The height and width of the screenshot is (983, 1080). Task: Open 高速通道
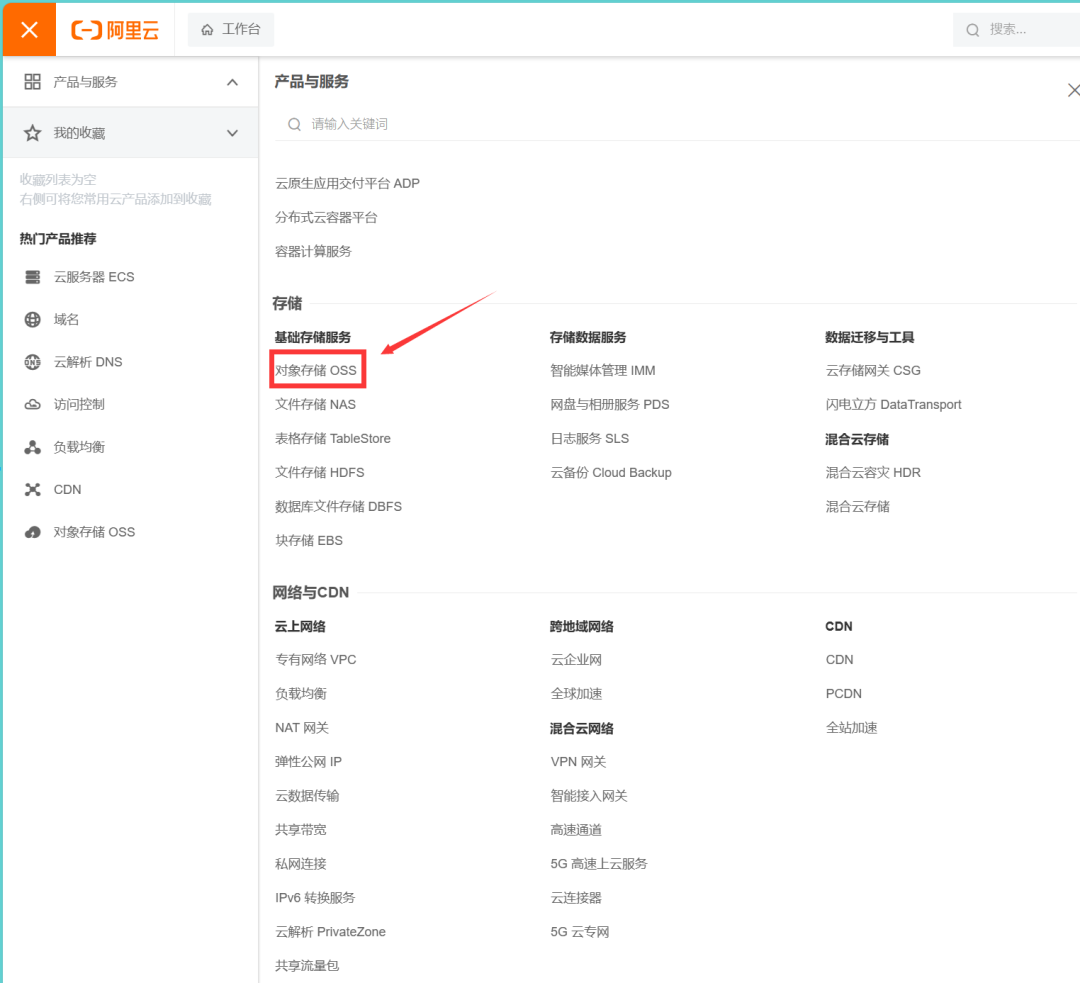[576, 830]
